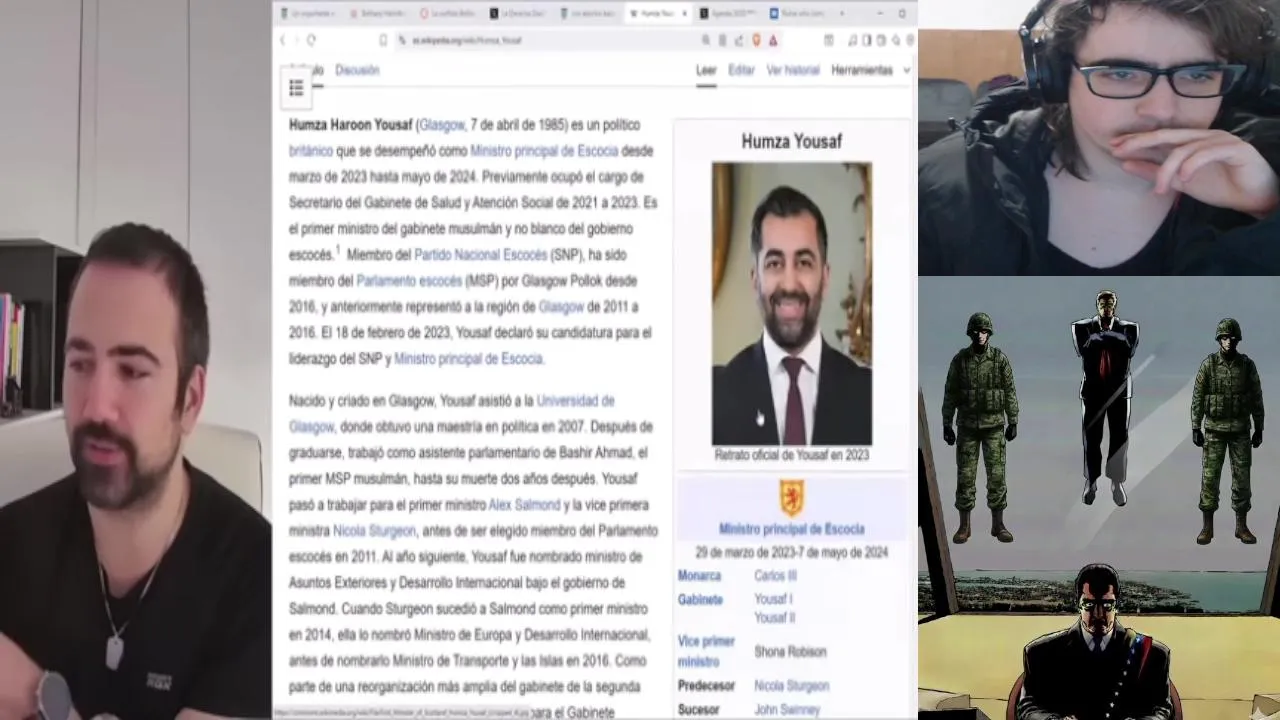Open the Wikipedia table of contents icon

point(296,88)
